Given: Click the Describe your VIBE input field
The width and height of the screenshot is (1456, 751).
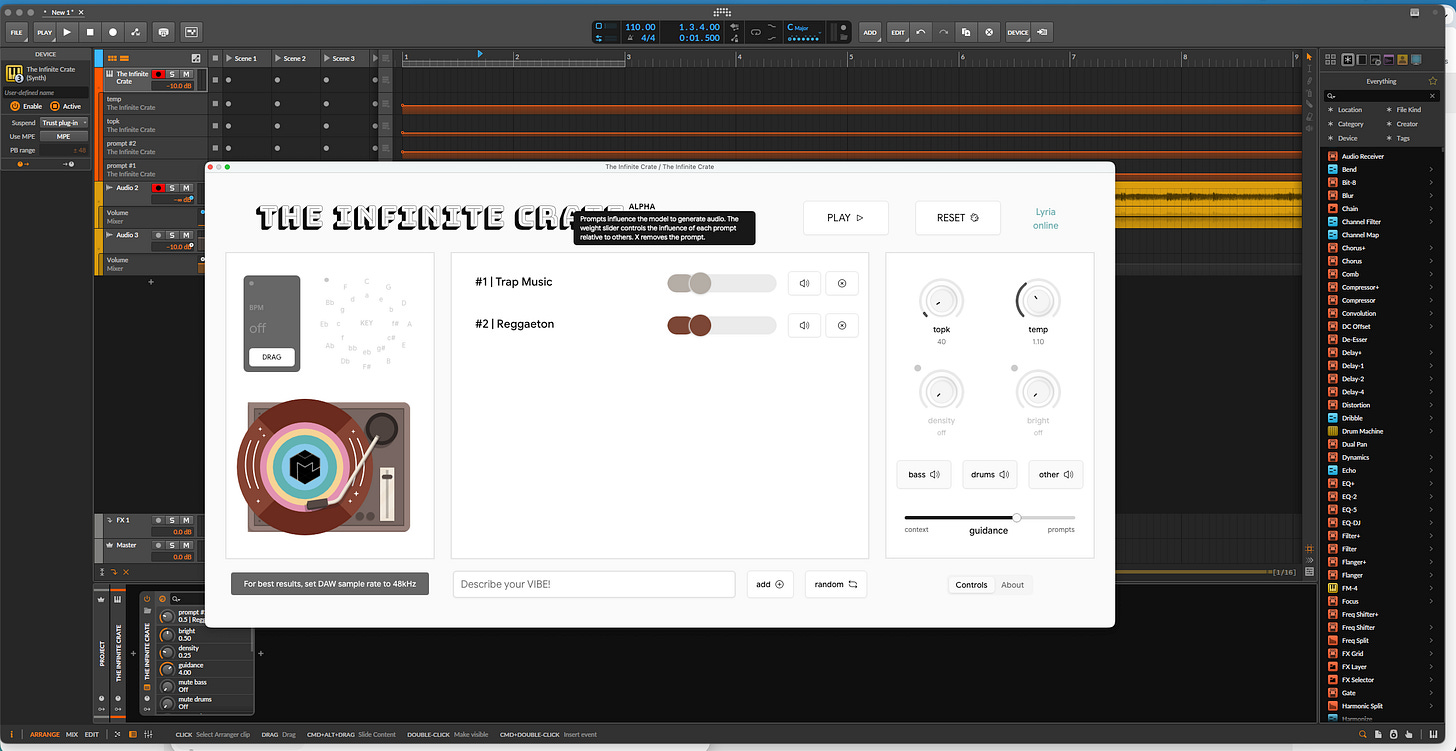Looking at the screenshot, I should [594, 584].
